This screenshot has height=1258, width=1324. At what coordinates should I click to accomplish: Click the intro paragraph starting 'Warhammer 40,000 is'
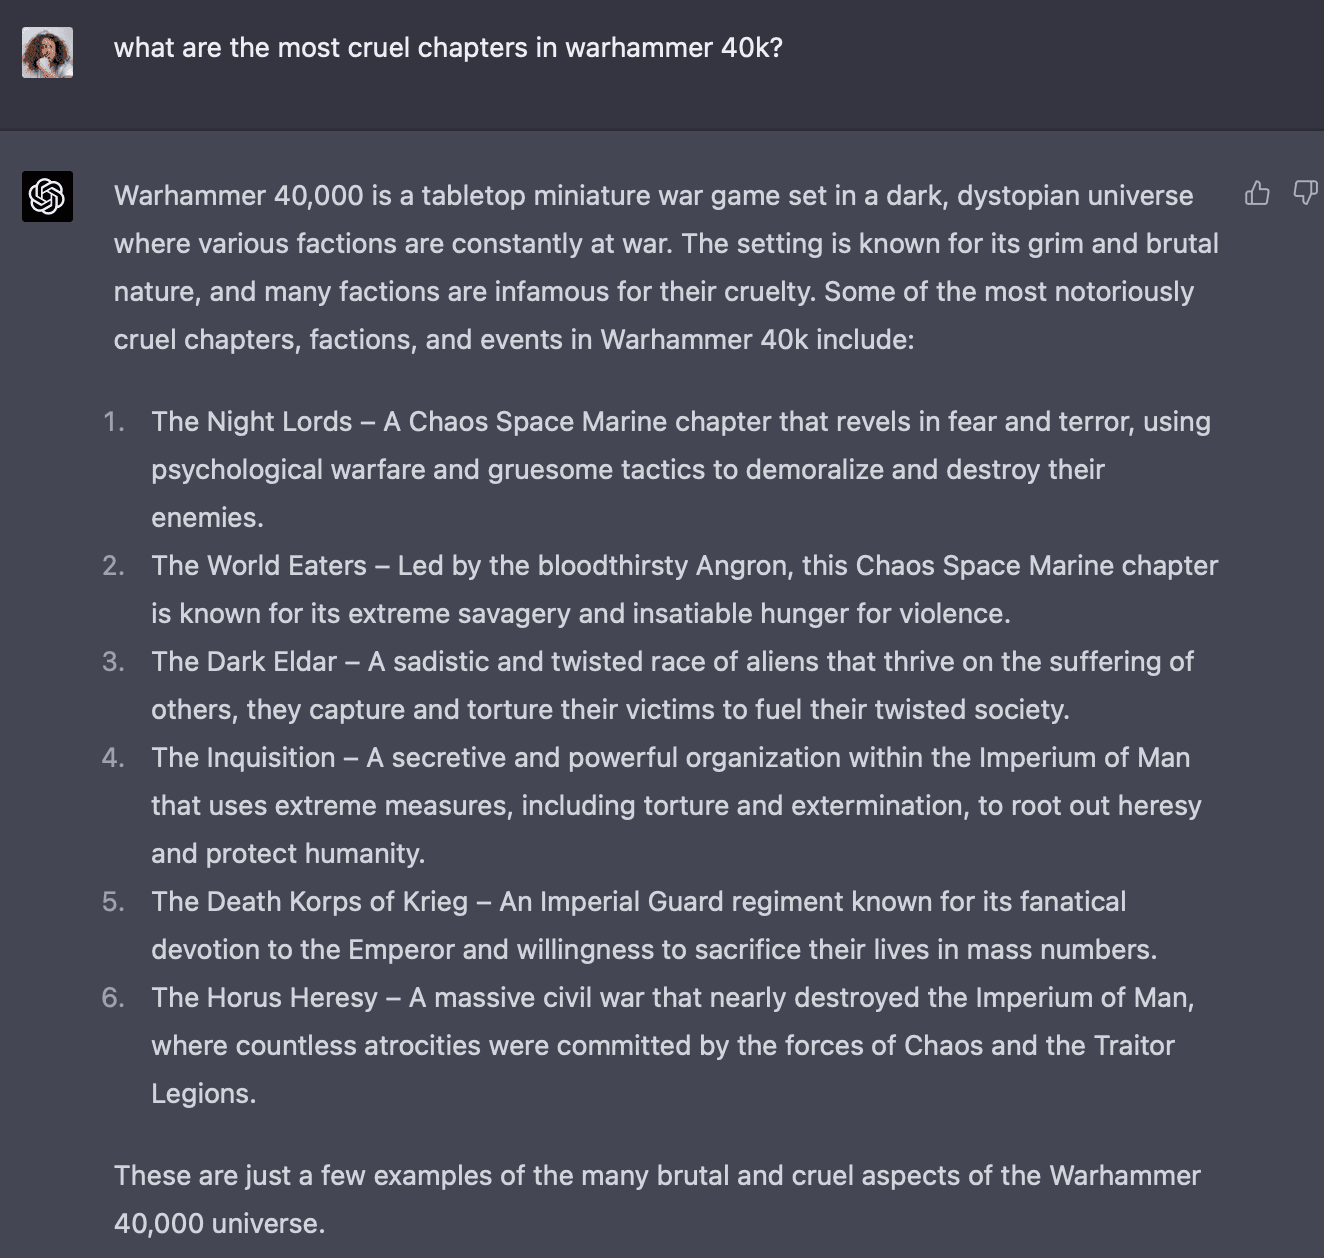coord(666,267)
